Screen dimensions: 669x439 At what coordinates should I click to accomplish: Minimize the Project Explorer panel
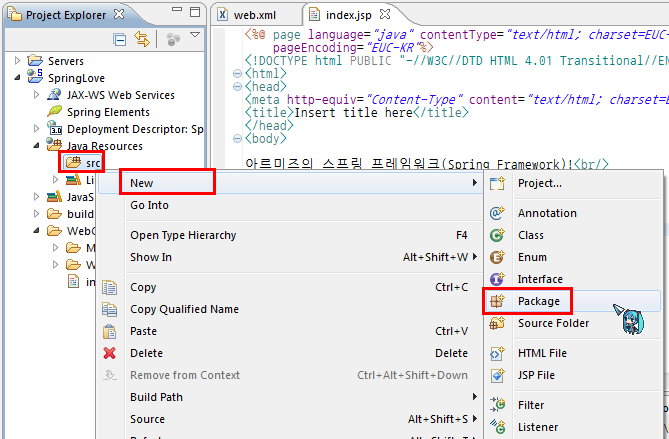click(177, 9)
